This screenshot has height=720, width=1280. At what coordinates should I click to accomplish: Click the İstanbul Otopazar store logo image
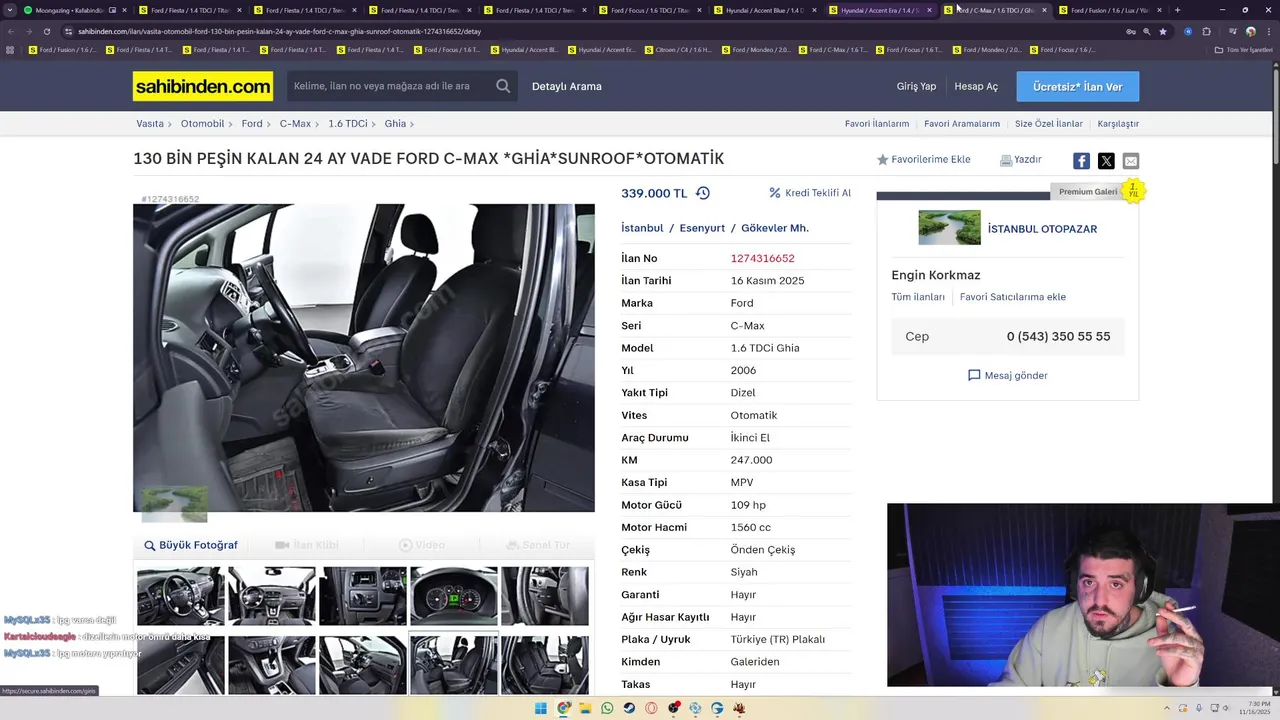(x=949, y=228)
